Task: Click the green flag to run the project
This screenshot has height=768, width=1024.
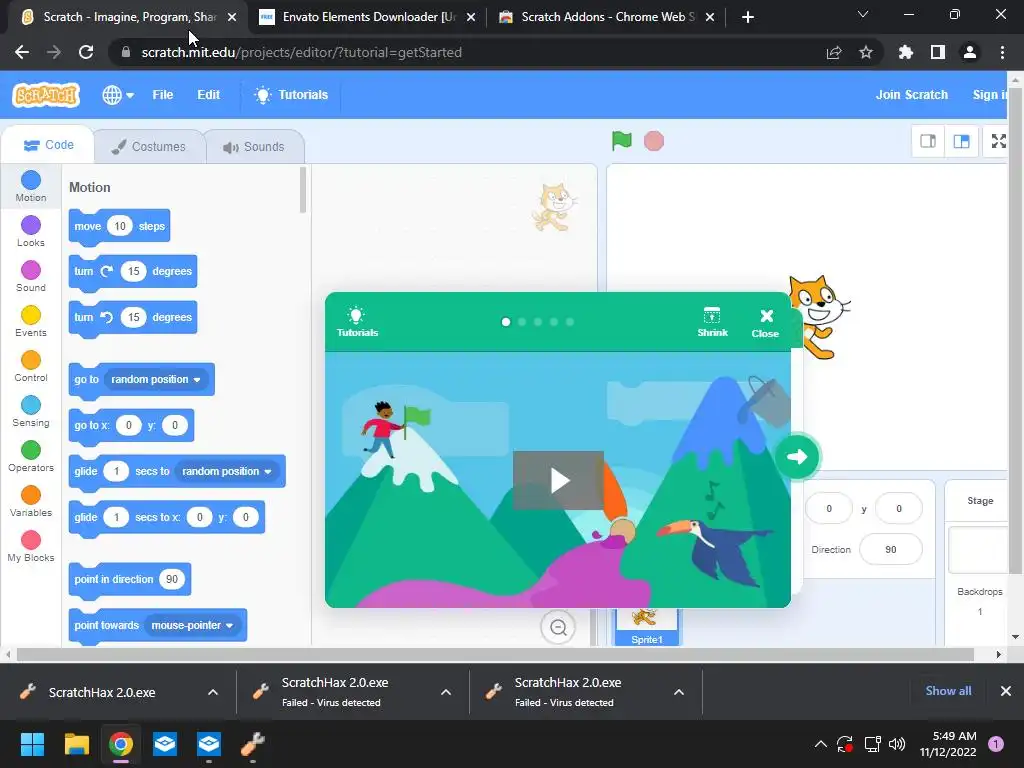Action: [622, 140]
